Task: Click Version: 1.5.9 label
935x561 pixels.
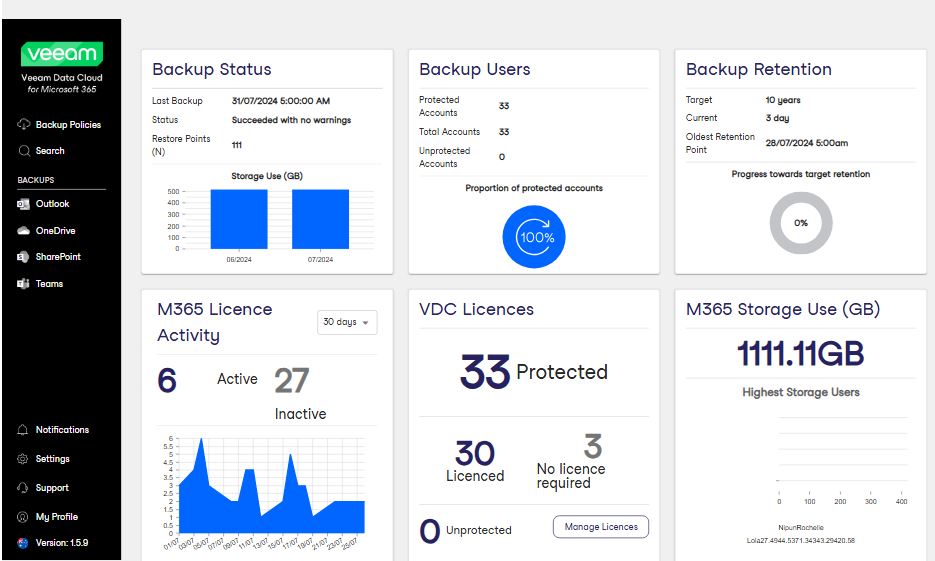Action: click(62, 543)
